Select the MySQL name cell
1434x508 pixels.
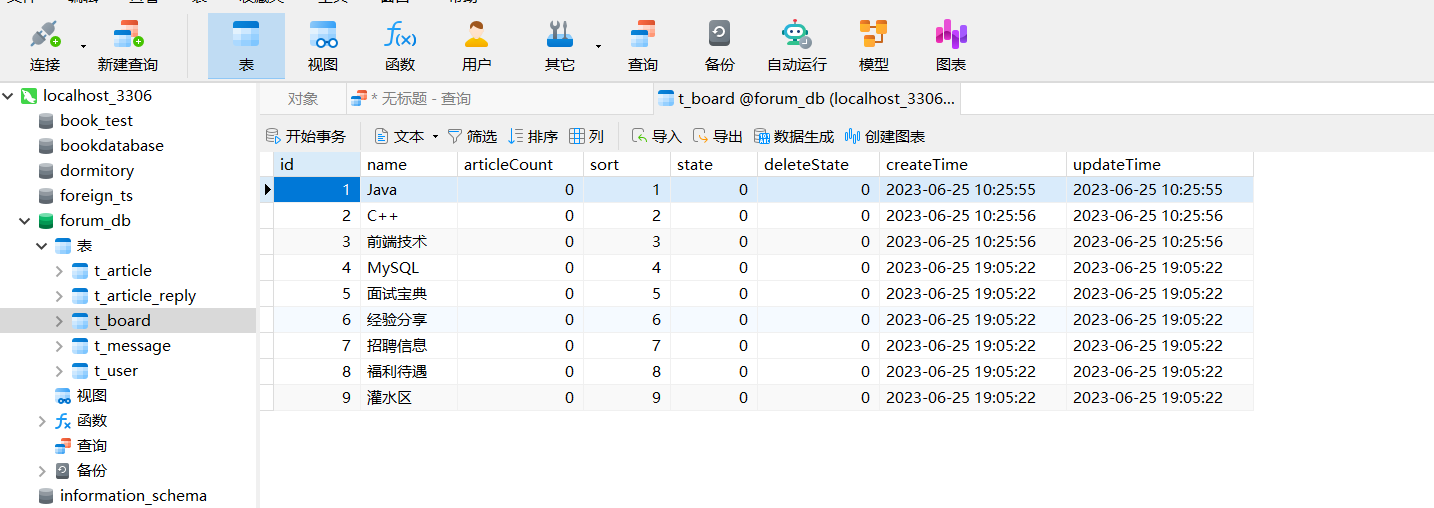click(x=409, y=267)
